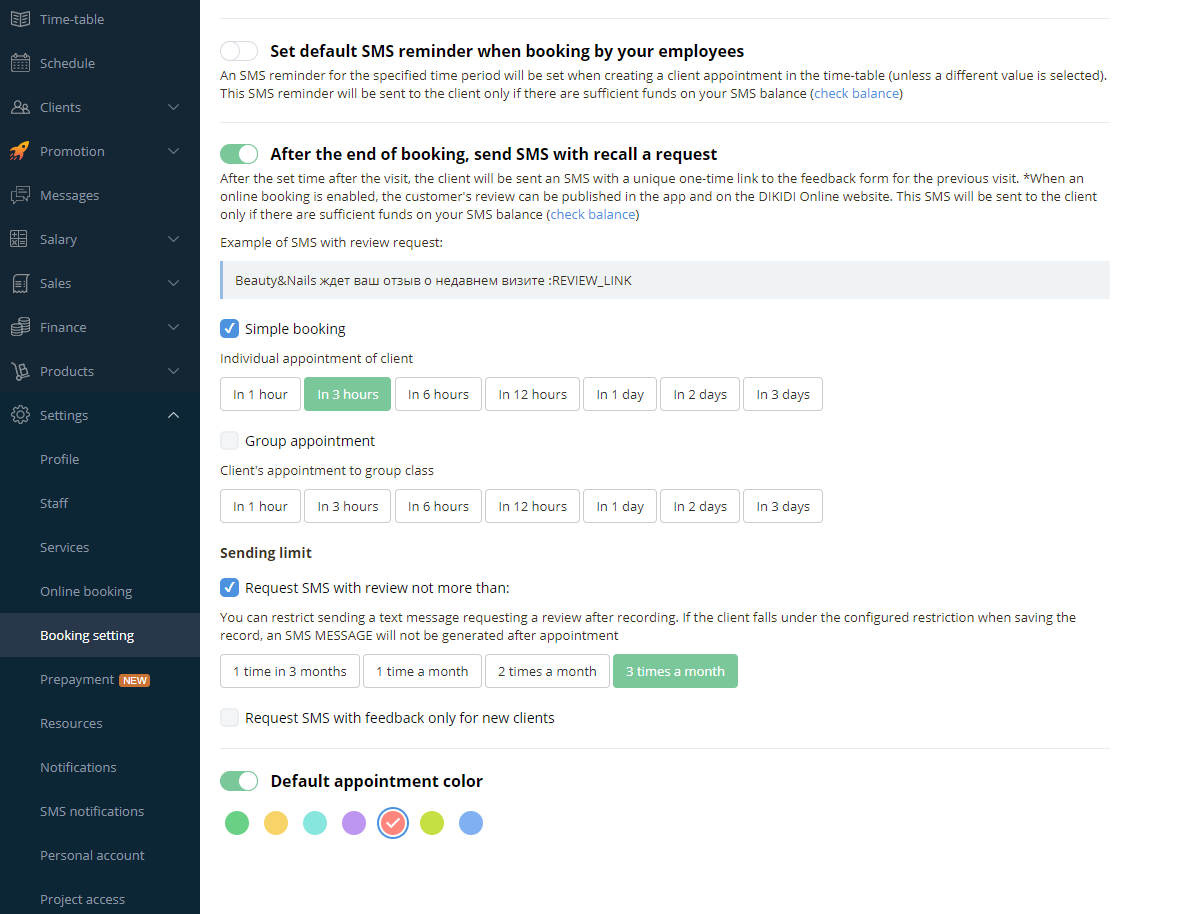Select the Promotion rocket icon
The width and height of the screenshot is (1191, 914).
[x=21, y=151]
